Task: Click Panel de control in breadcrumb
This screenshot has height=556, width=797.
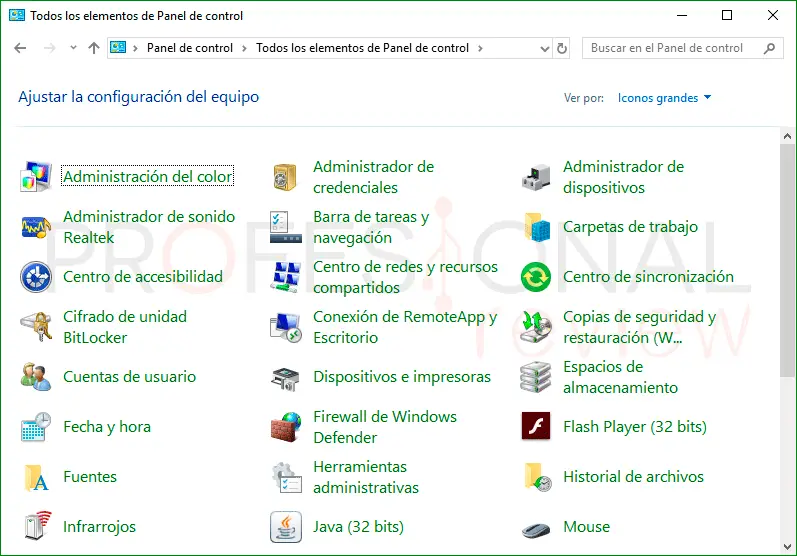Action: click(x=190, y=48)
